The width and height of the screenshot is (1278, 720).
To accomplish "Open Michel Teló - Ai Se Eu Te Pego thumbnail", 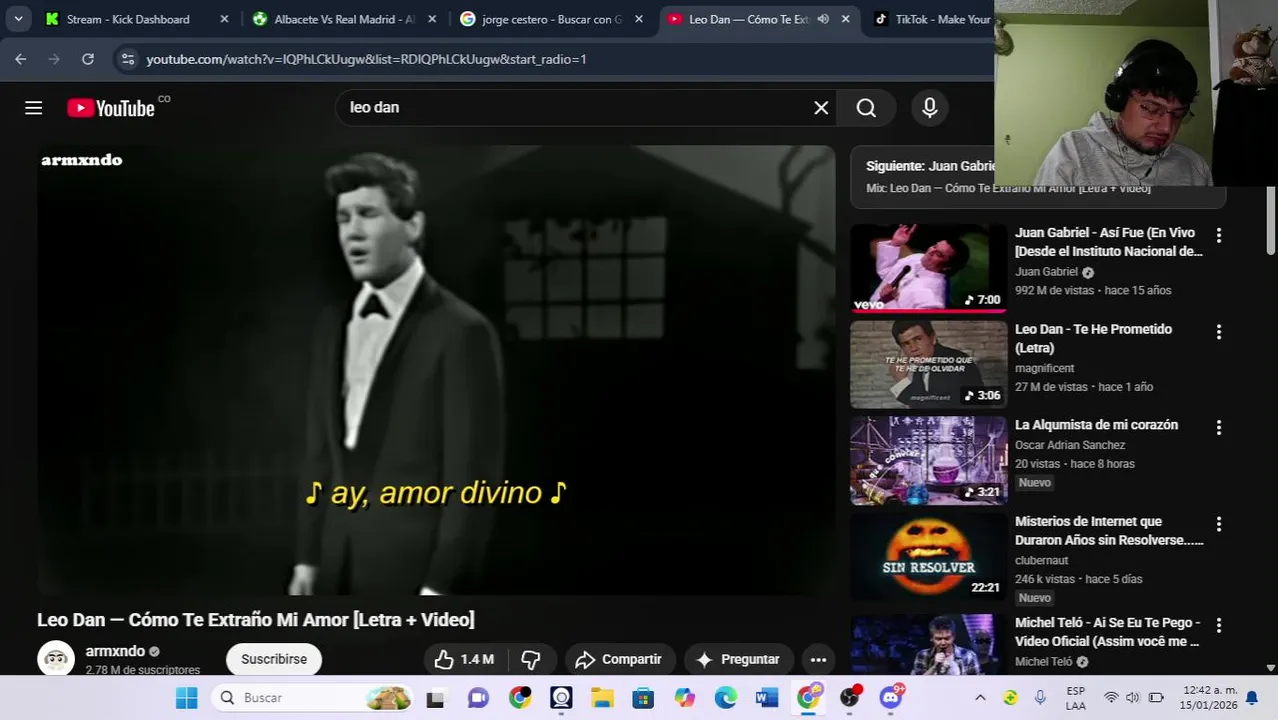I will (928, 645).
